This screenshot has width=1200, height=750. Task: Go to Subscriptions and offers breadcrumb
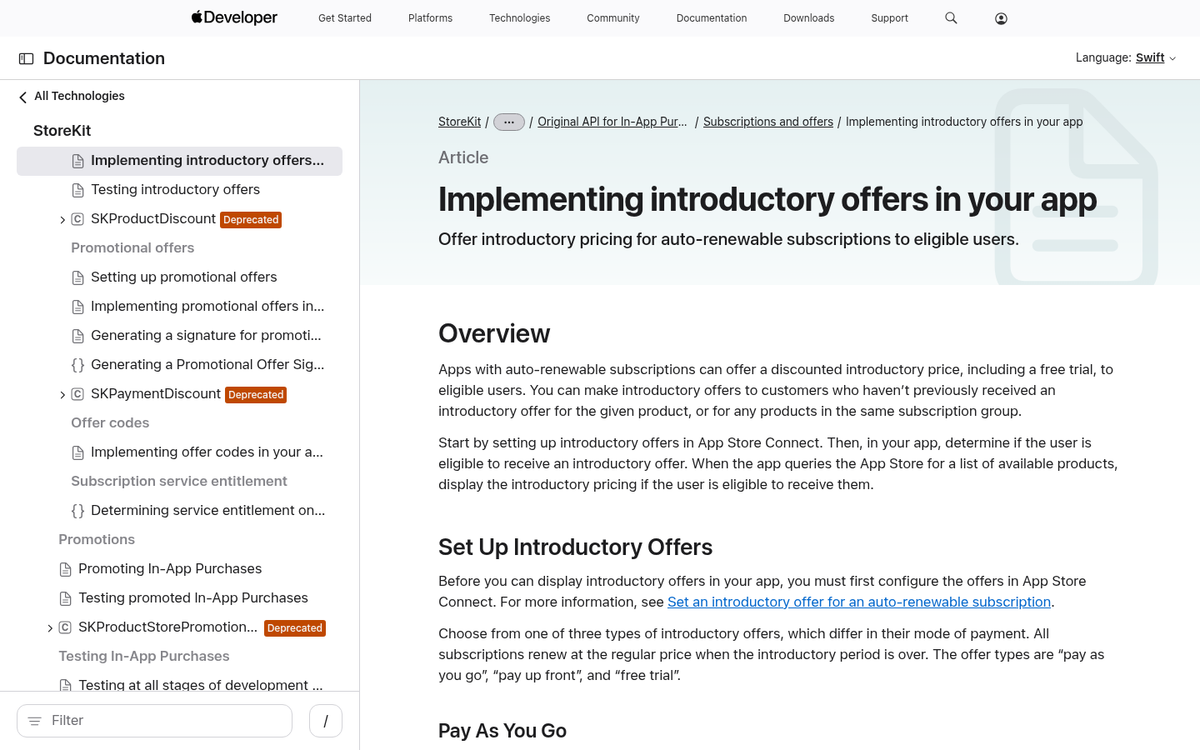pos(768,122)
